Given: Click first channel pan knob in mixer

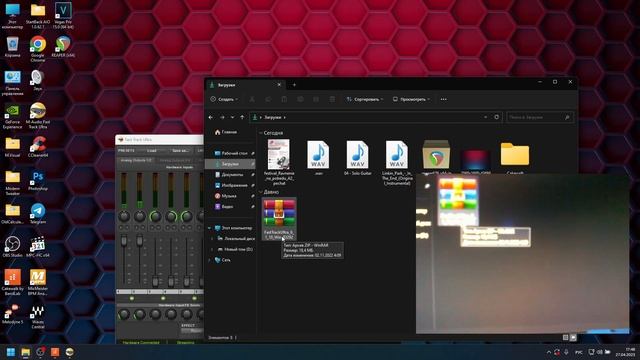Looking at the screenshot, I should [124, 216].
